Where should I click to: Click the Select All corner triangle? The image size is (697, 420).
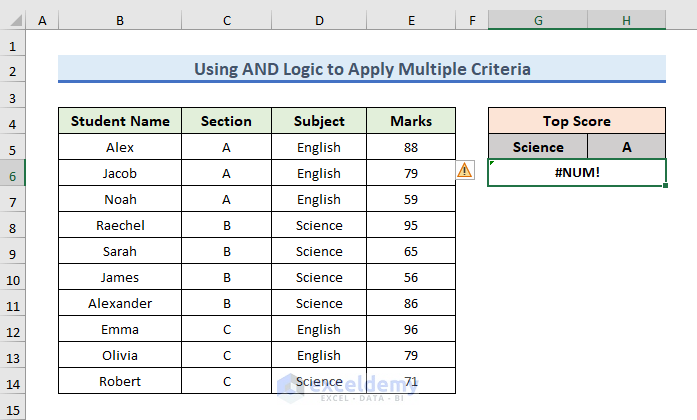point(14,20)
